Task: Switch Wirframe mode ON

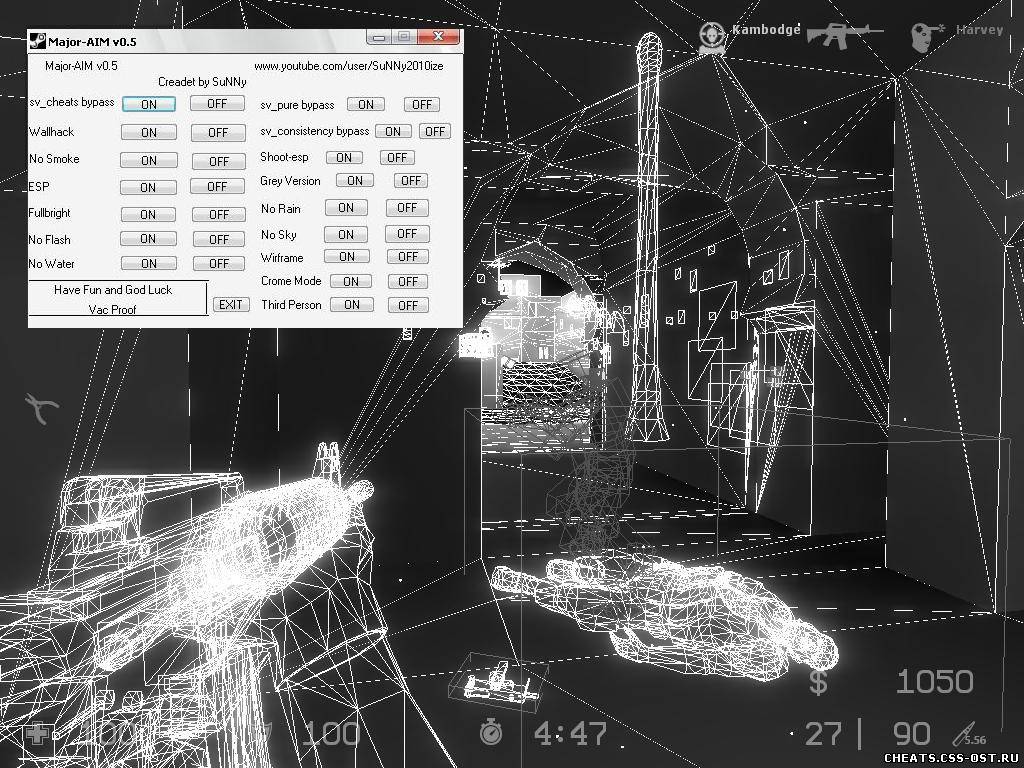Action: [x=346, y=257]
